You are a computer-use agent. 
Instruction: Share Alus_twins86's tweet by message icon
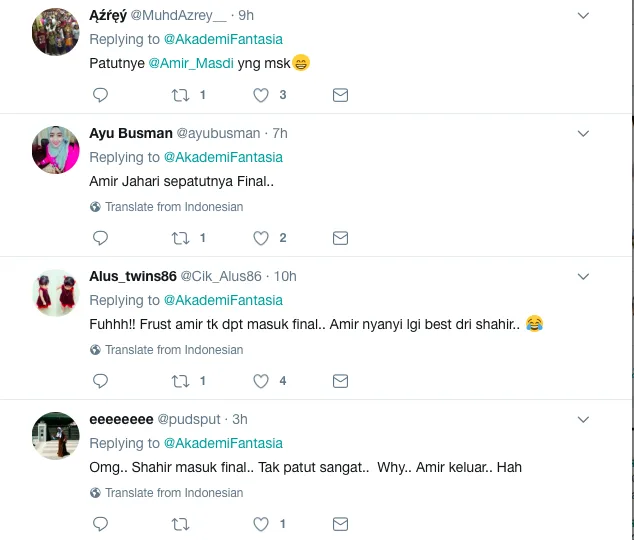click(340, 381)
